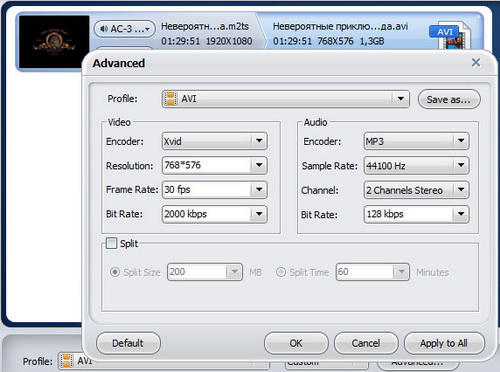Click the AVI icon in bottom Profile bar
This screenshot has height=372, width=500.
click(66, 360)
